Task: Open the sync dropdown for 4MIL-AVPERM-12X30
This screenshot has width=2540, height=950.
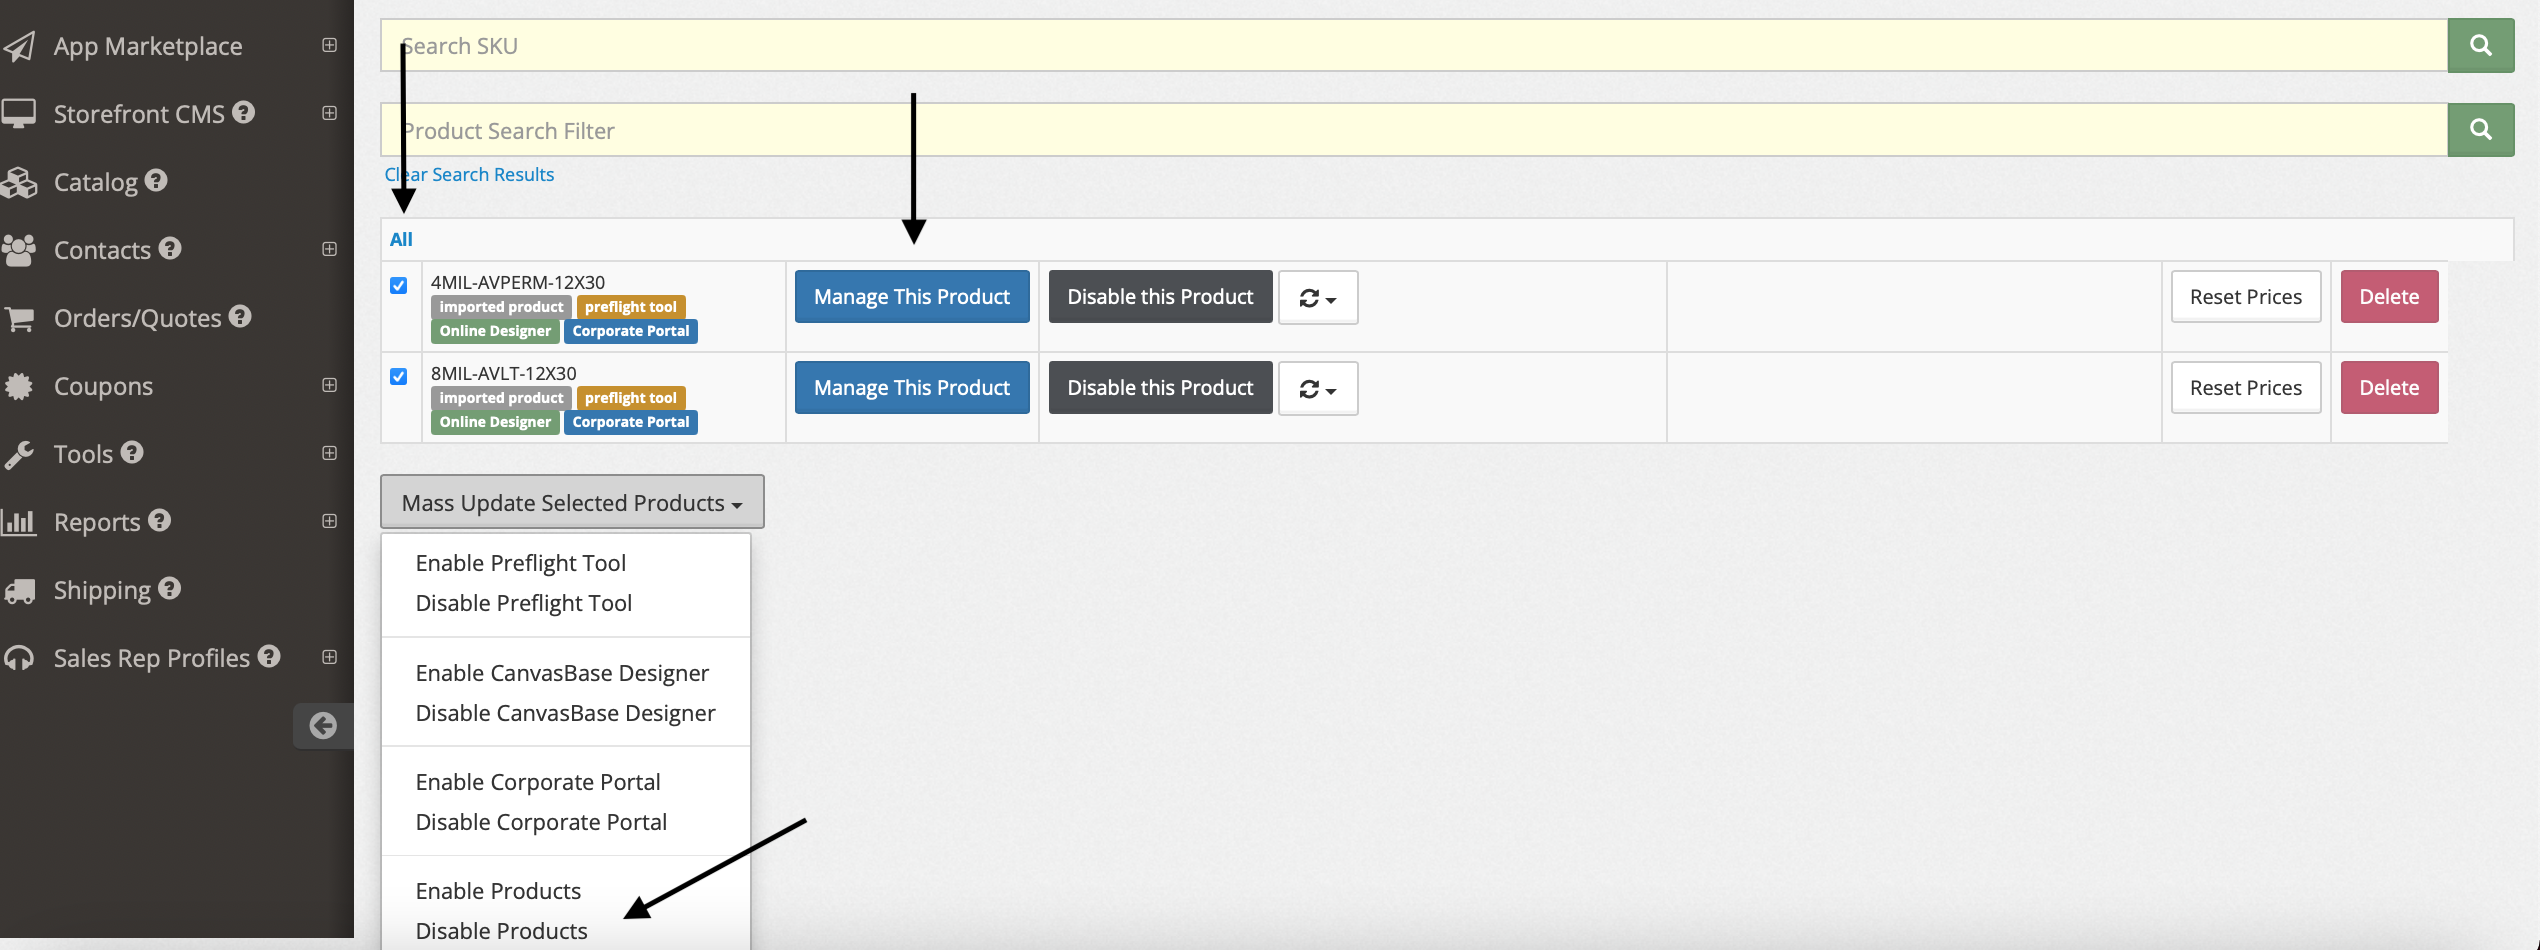Action: pyautogui.click(x=1317, y=297)
